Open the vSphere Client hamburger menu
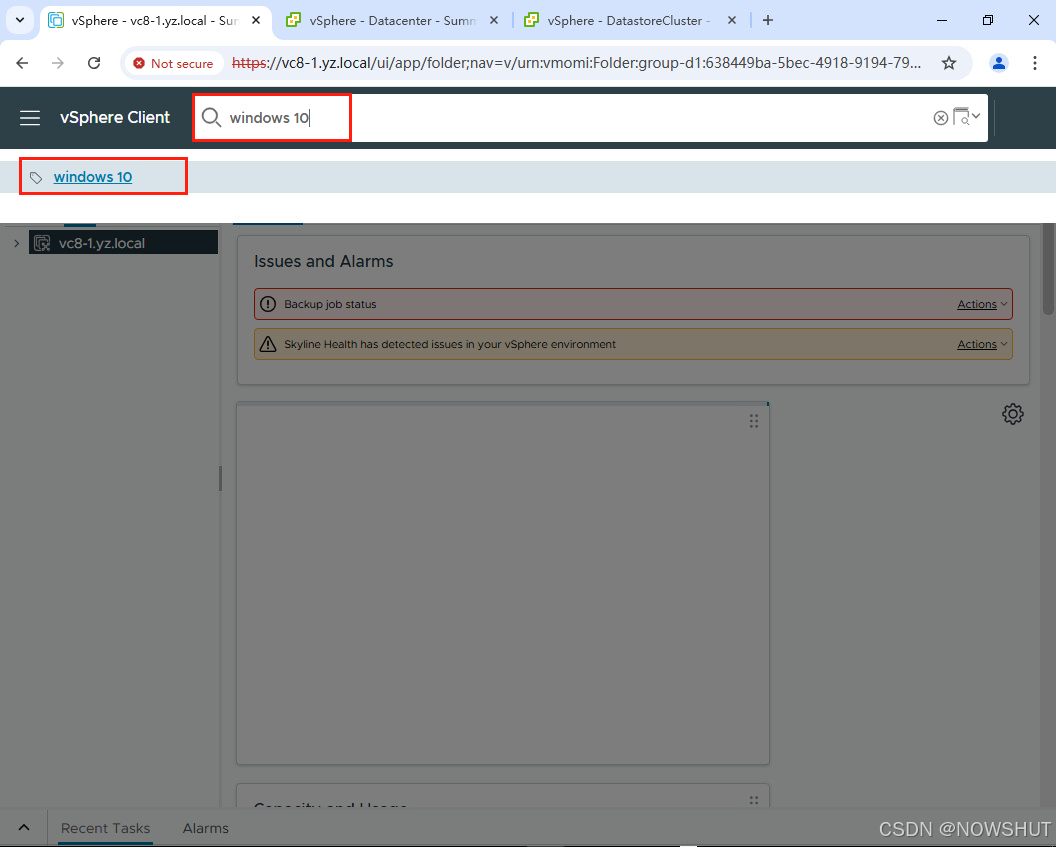The width and height of the screenshot is (1056, 847). 30,118
